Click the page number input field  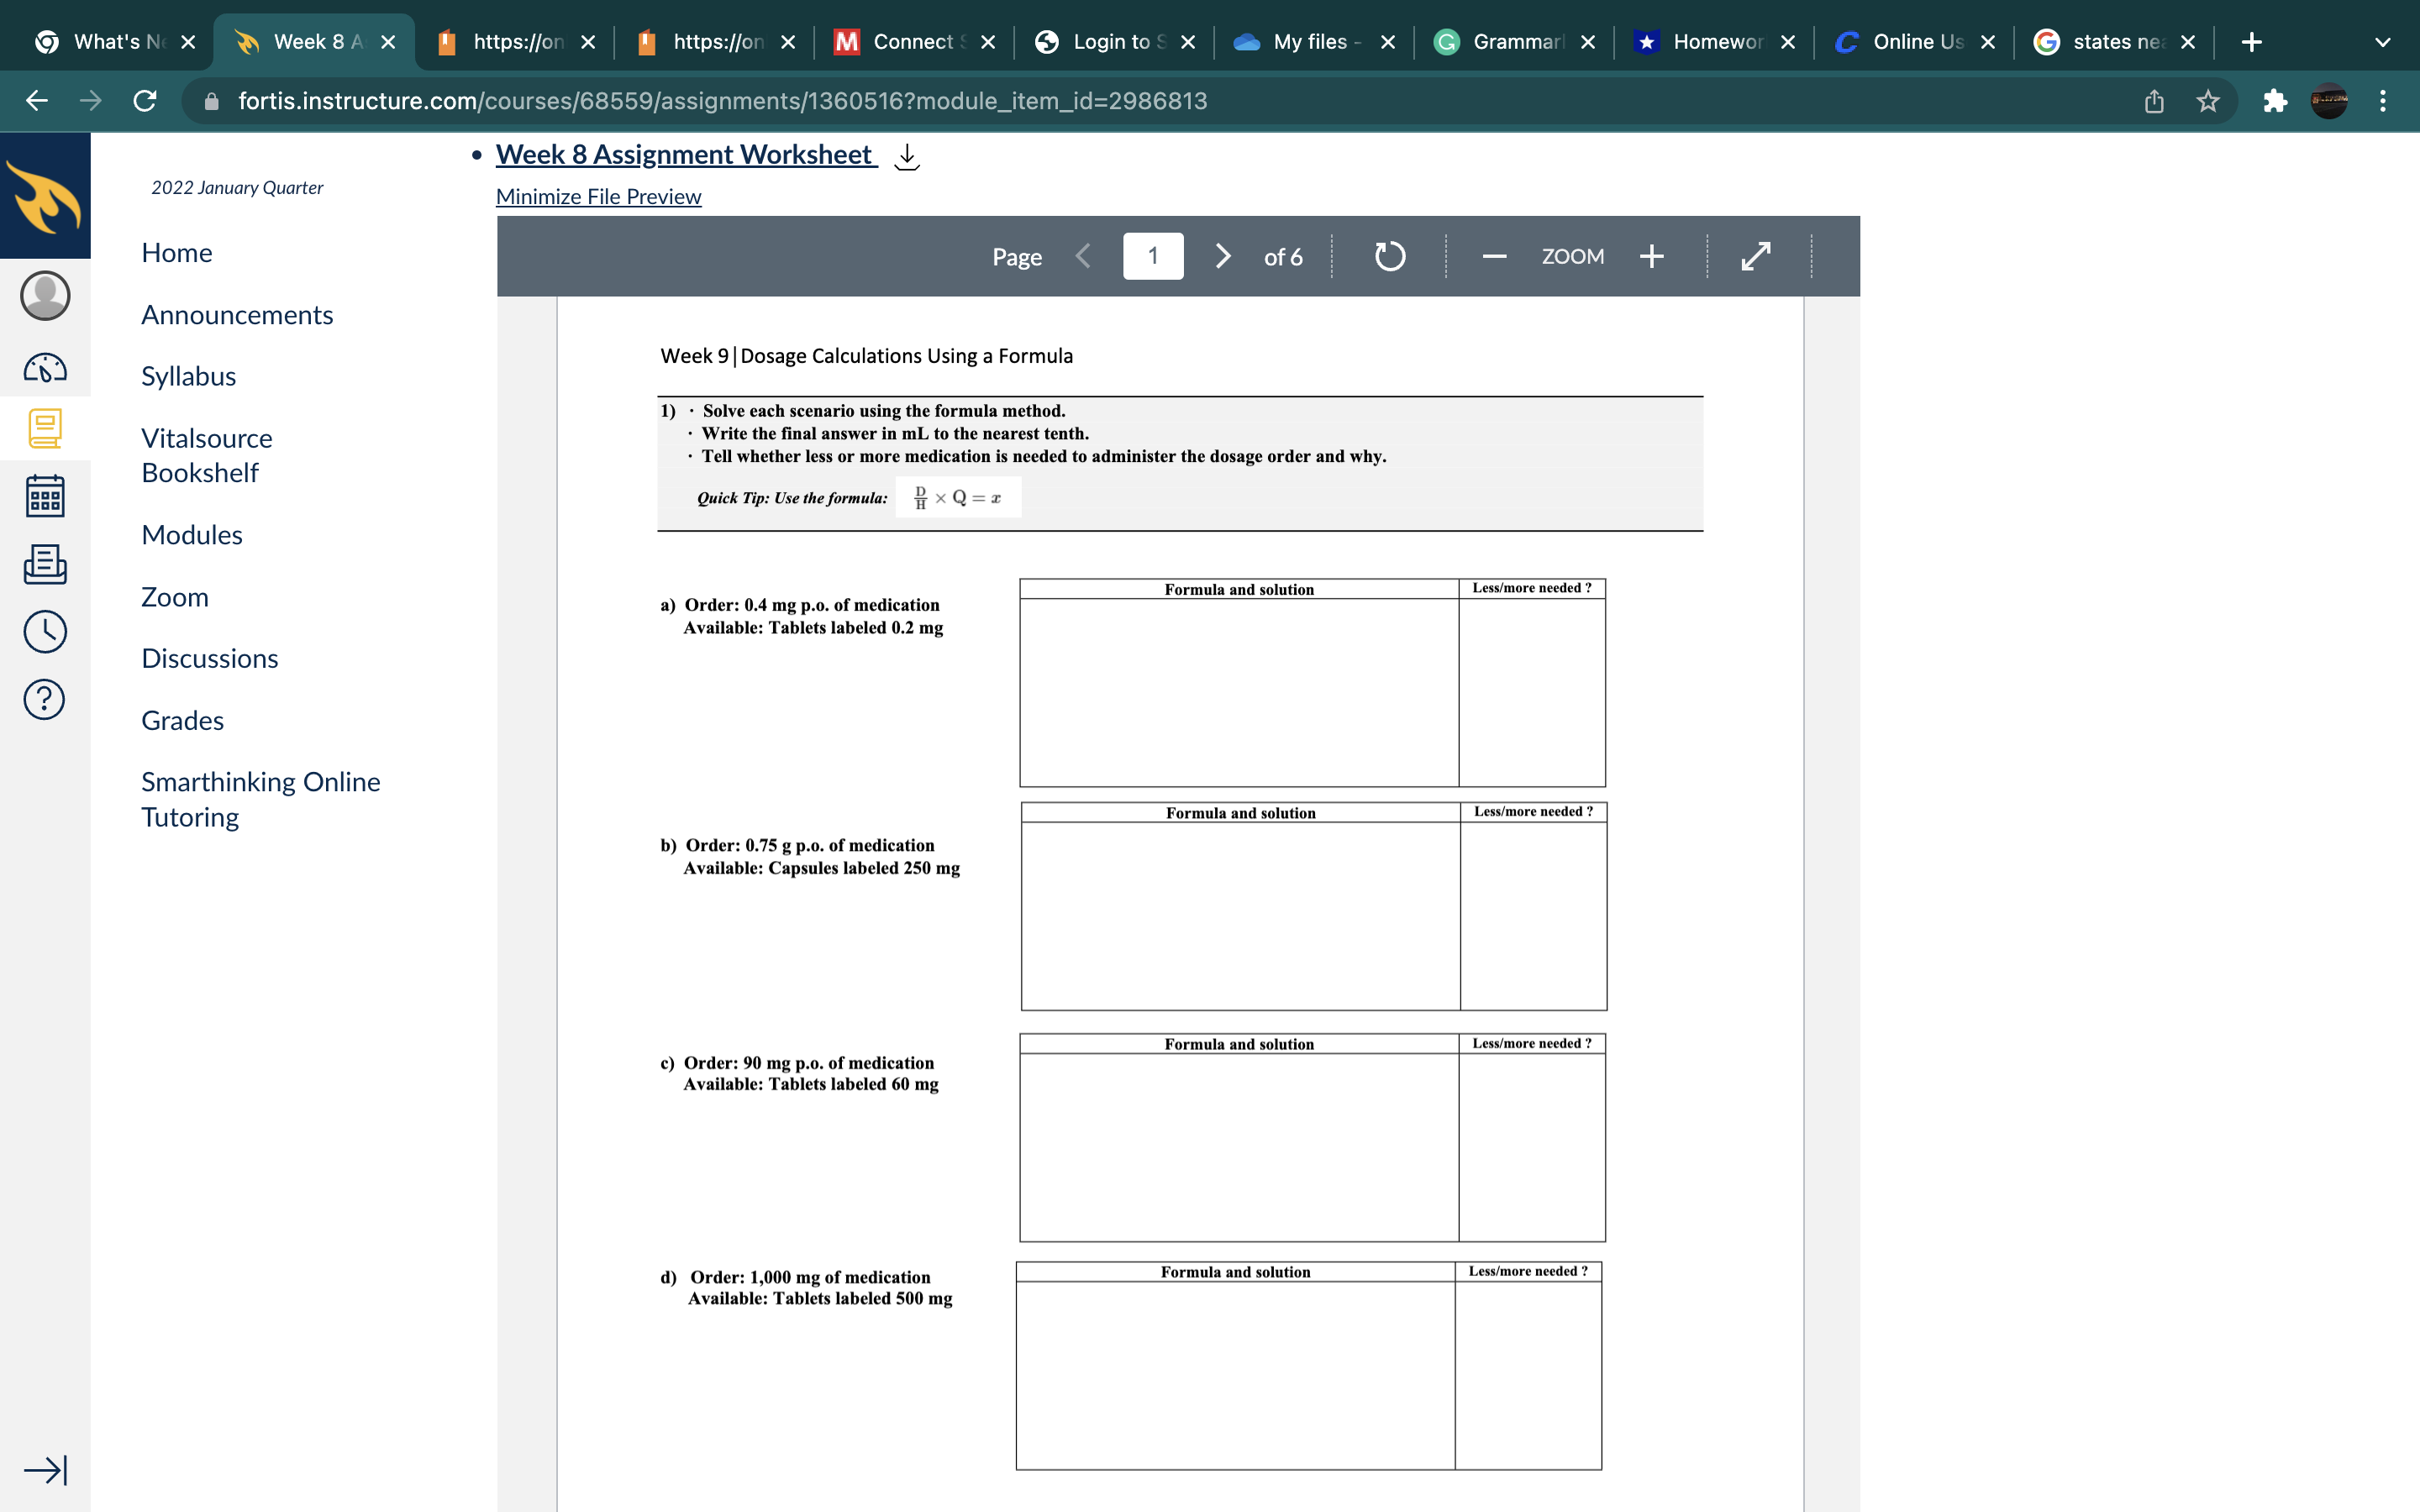tap(1152, 257)
